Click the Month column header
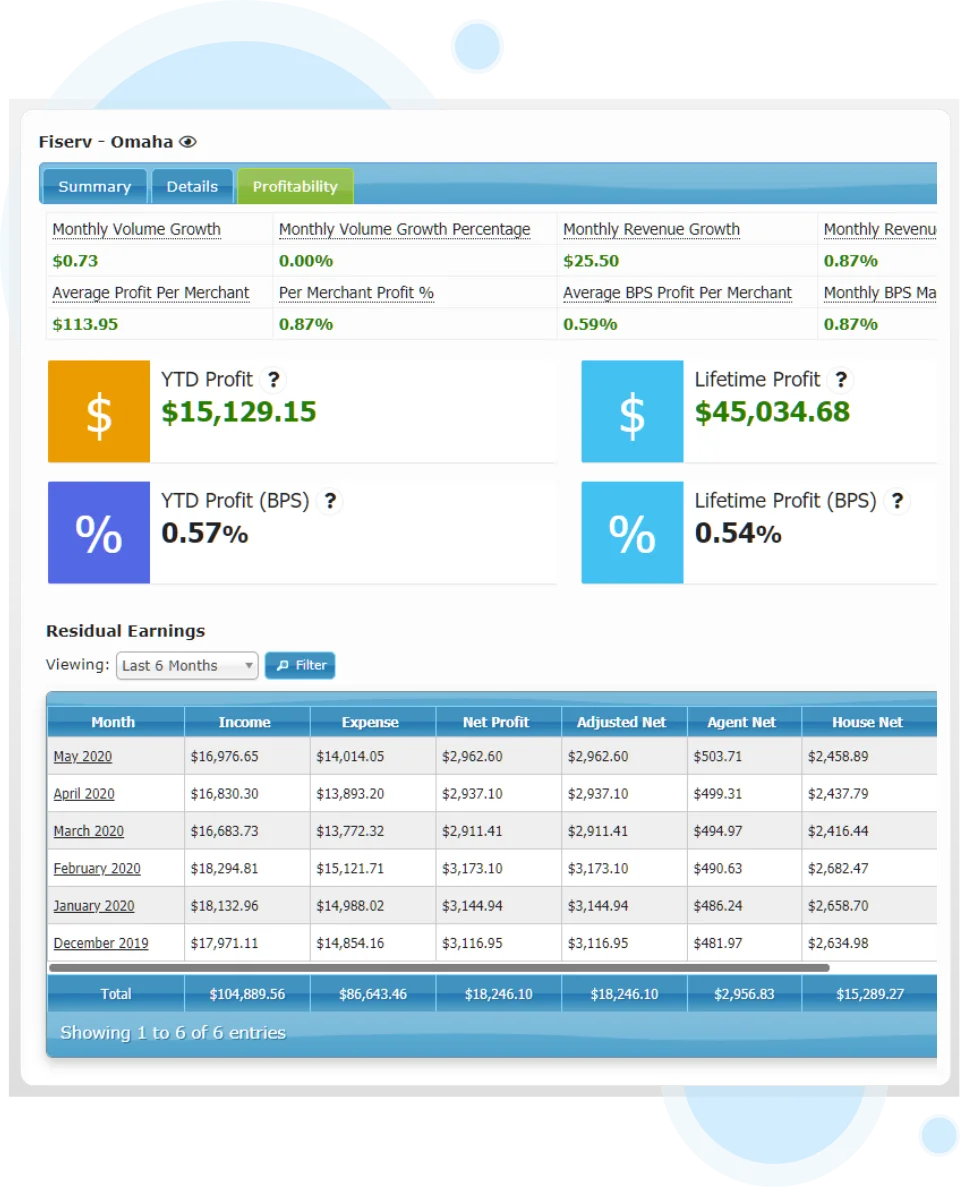This screenshot has width=960, height=1187. (x=114, y=722)
